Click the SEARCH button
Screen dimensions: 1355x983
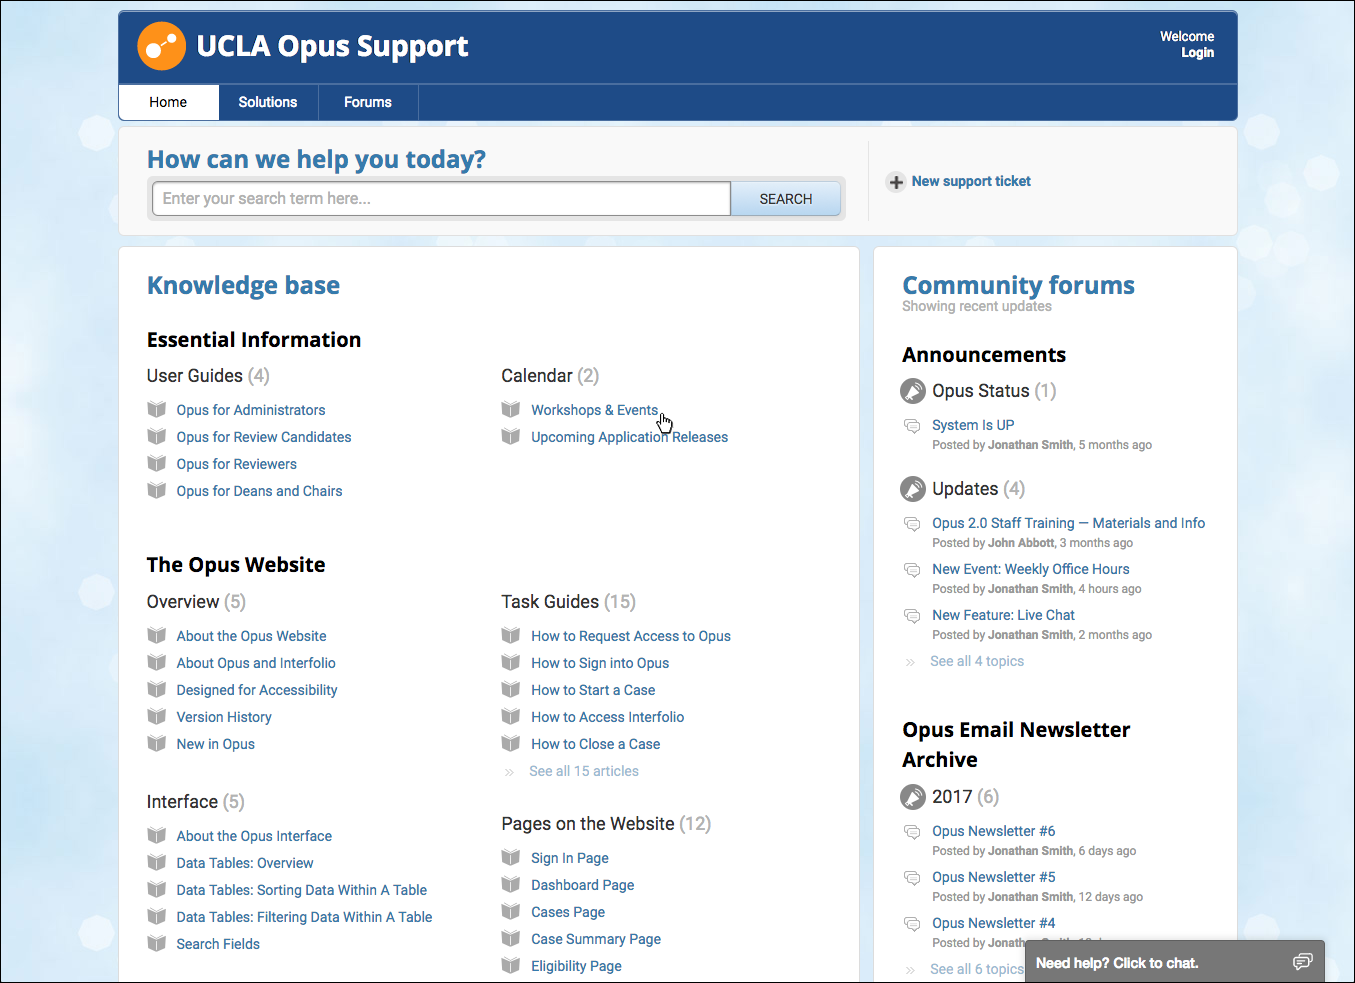pos(786,199)
